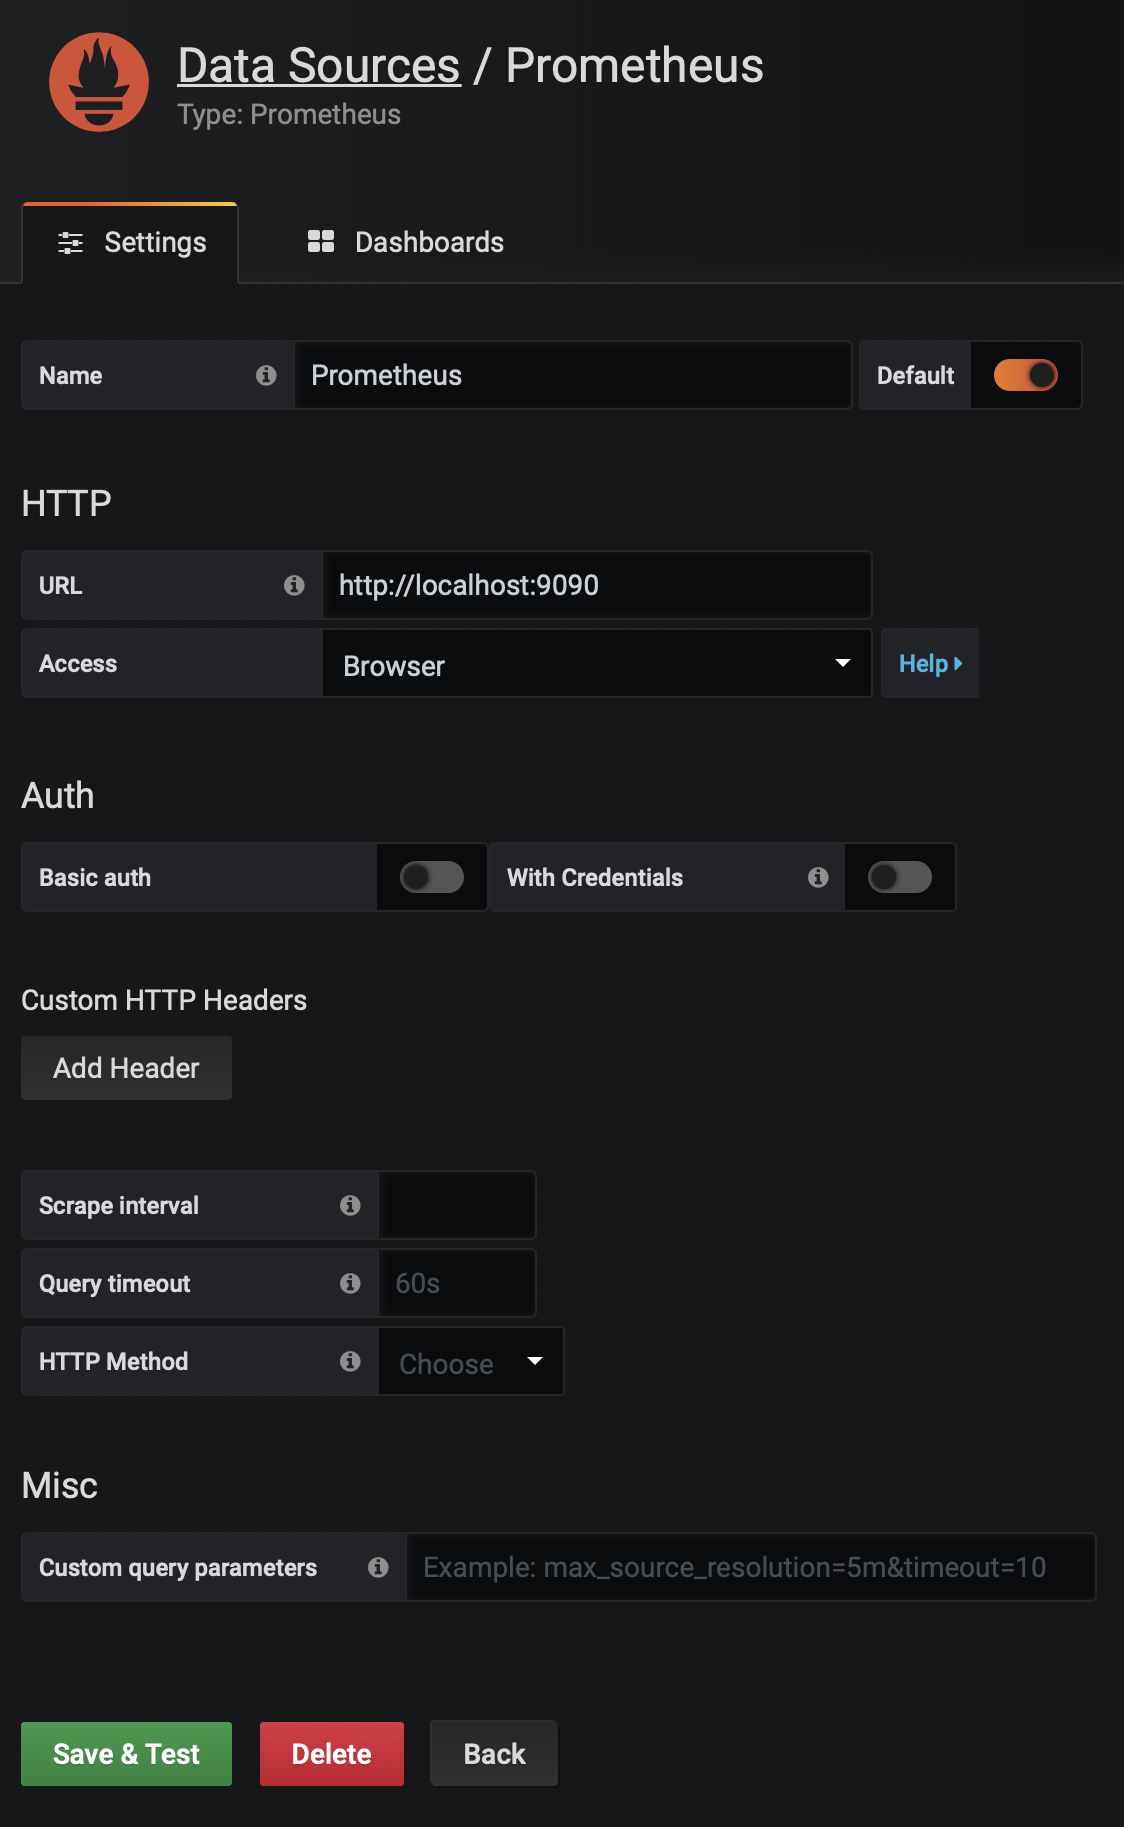Click the Query timeout input showing 60s
The width and height of the screenshot is (1124, 1827).
tap(457, 1283)
